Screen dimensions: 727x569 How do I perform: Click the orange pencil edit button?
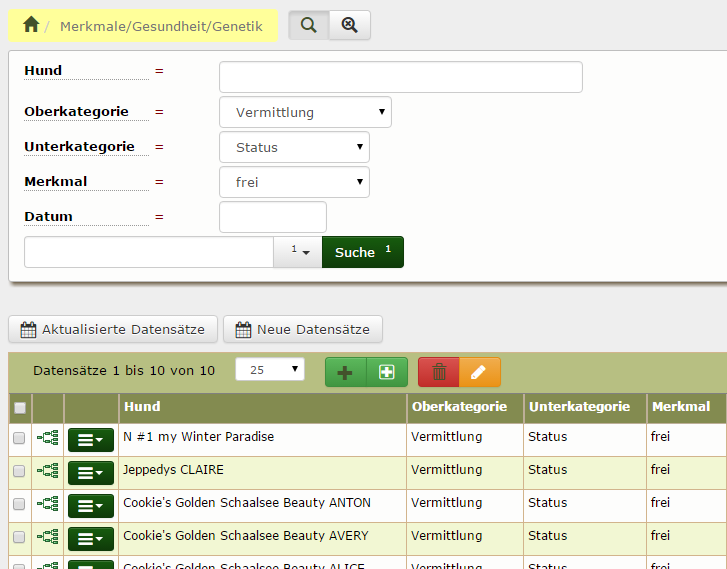pos(480,372)
